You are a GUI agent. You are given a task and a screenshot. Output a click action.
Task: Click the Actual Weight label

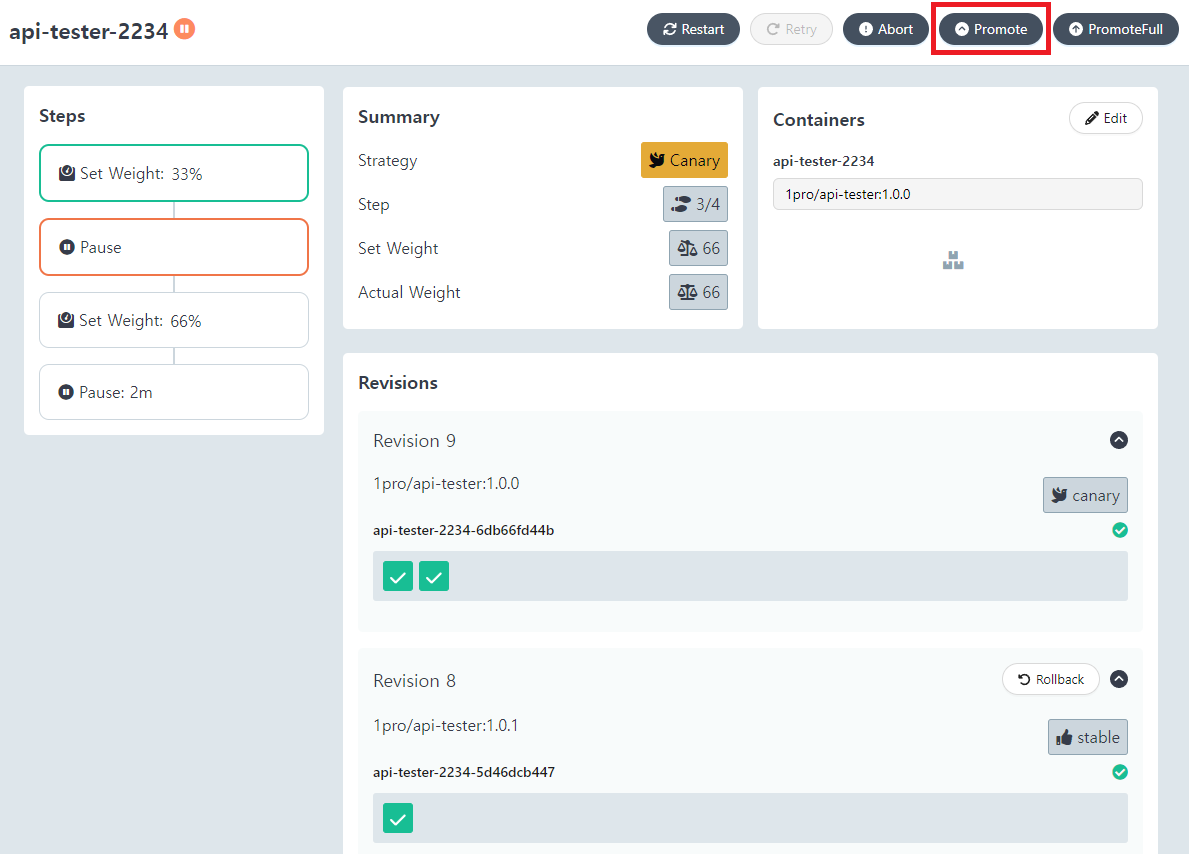[x=409, y=292]
